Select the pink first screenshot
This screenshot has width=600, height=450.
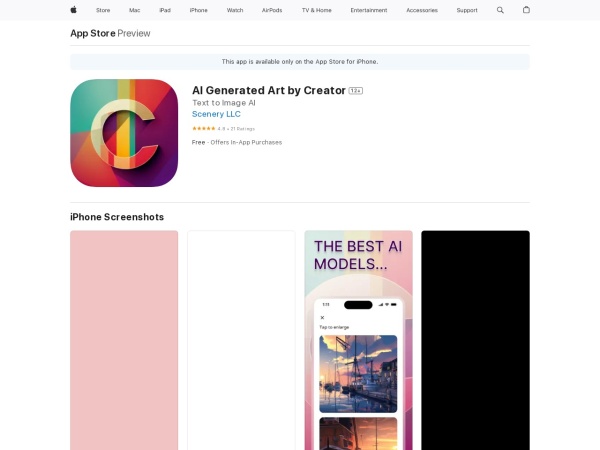click(124, 340)
